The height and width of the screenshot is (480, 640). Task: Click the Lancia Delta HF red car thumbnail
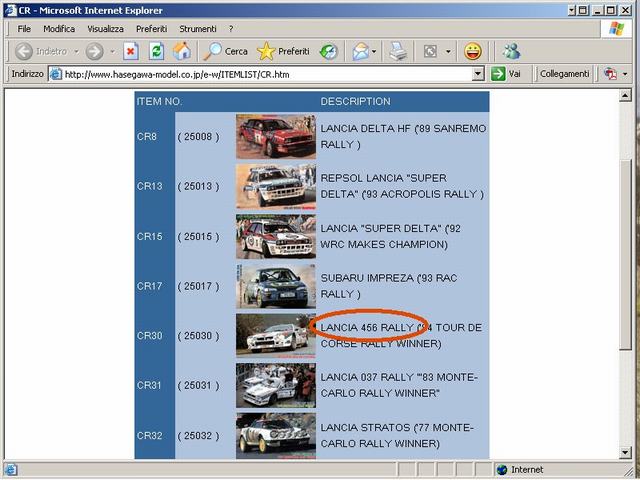276,136
